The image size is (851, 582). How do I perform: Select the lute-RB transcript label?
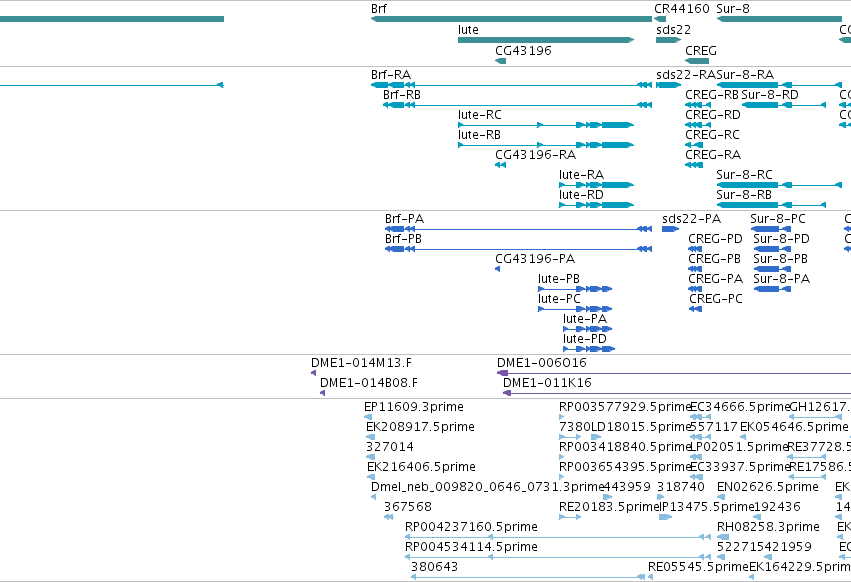click(x=479, y=135)
